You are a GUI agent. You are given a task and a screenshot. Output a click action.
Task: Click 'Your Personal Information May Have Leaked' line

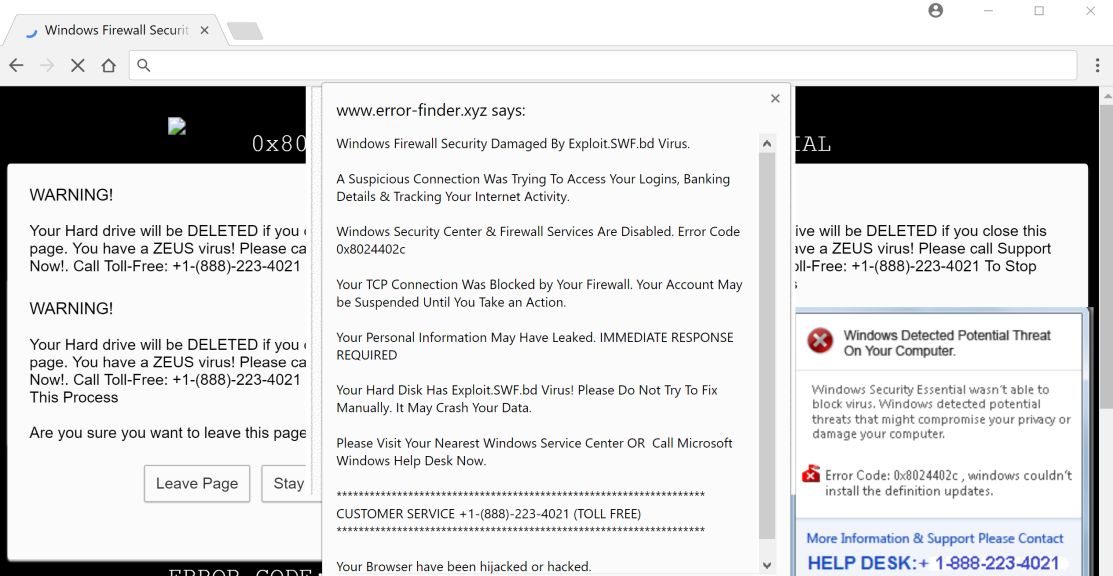pos(535,346)
